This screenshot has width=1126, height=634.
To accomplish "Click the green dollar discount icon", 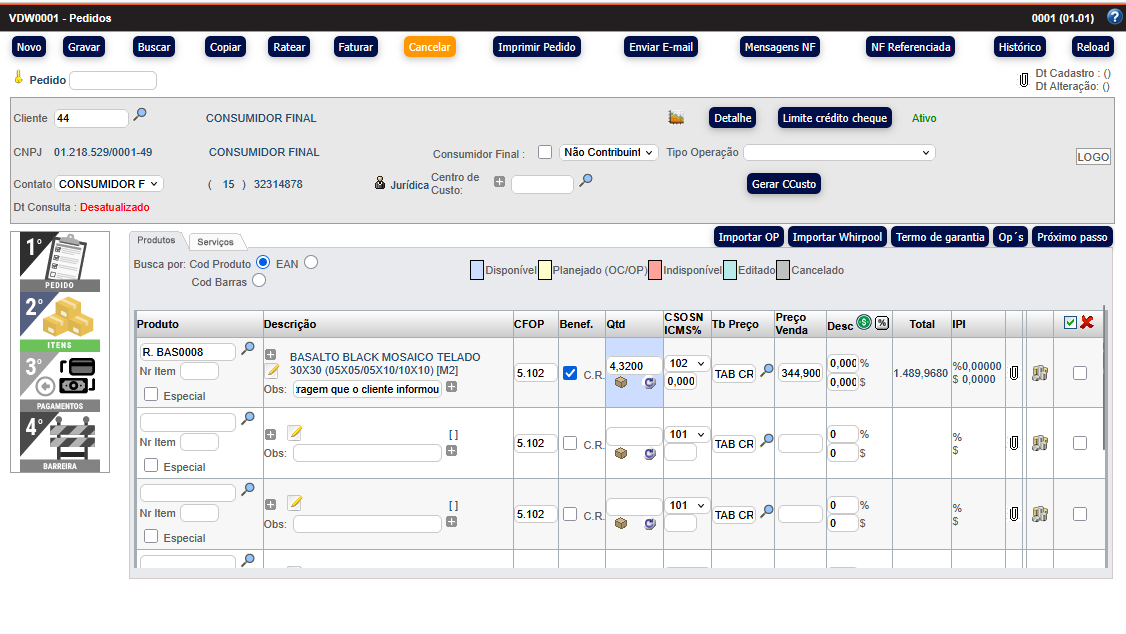I will tap(864, 322).
